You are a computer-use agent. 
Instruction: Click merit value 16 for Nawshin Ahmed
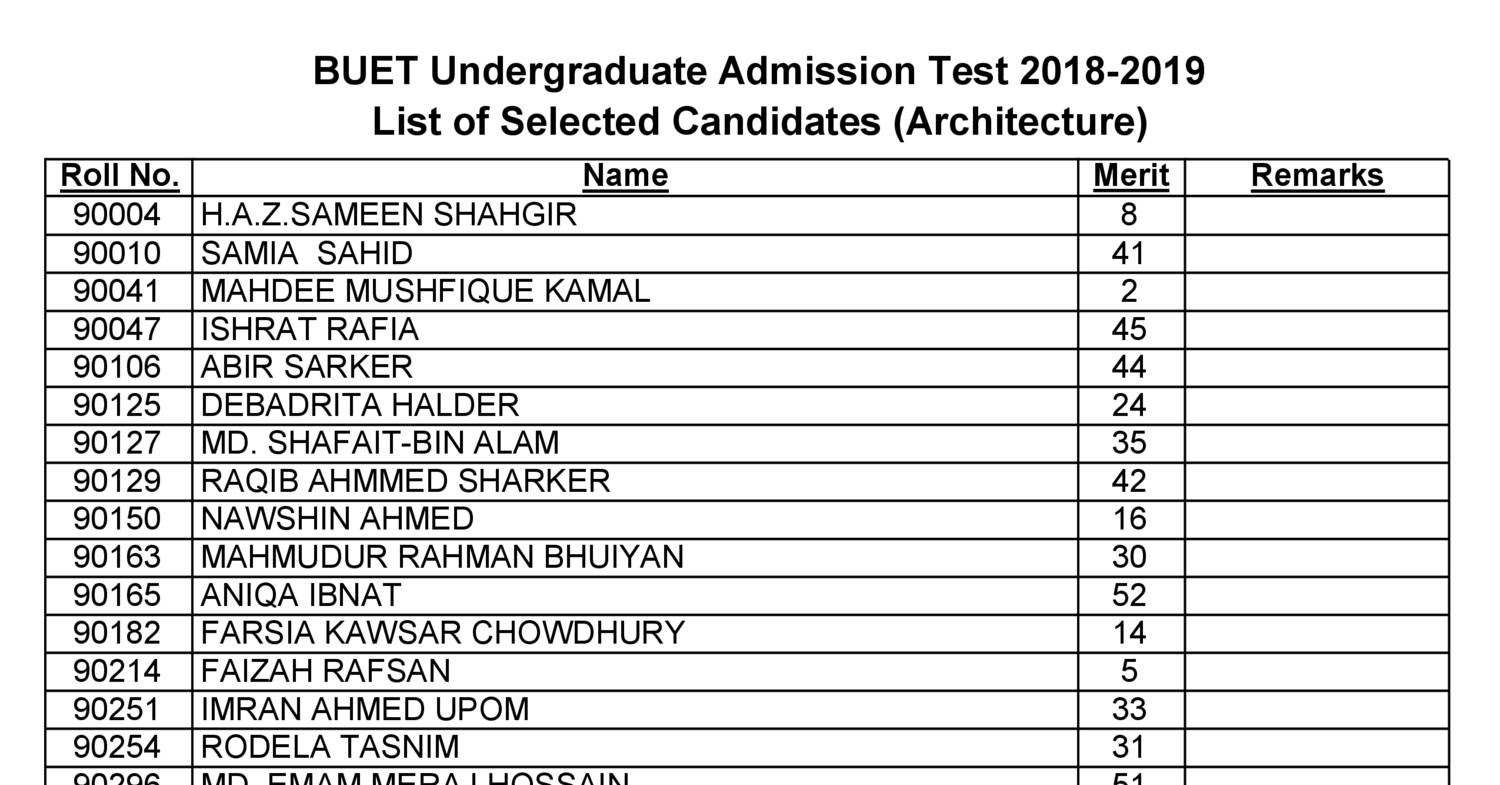(1129, 519)
